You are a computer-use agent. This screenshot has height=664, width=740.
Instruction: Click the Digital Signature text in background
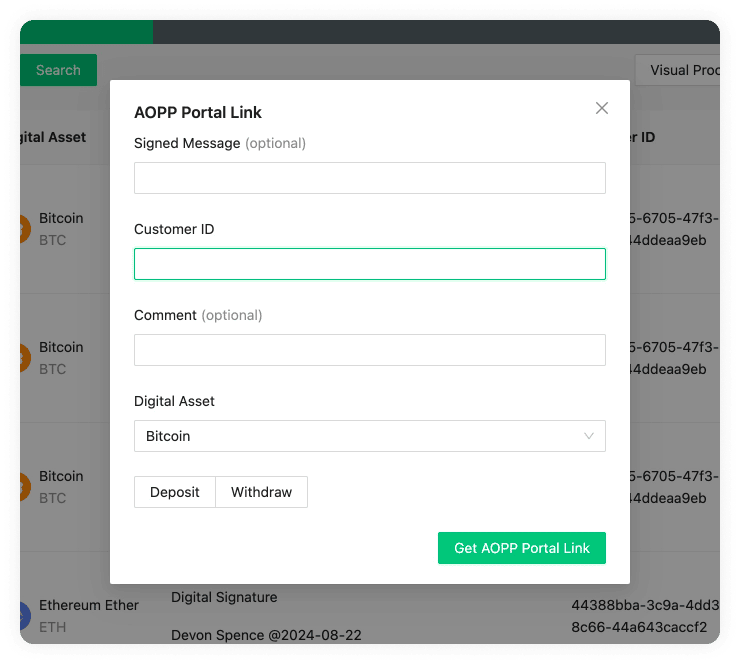[224, 597]
